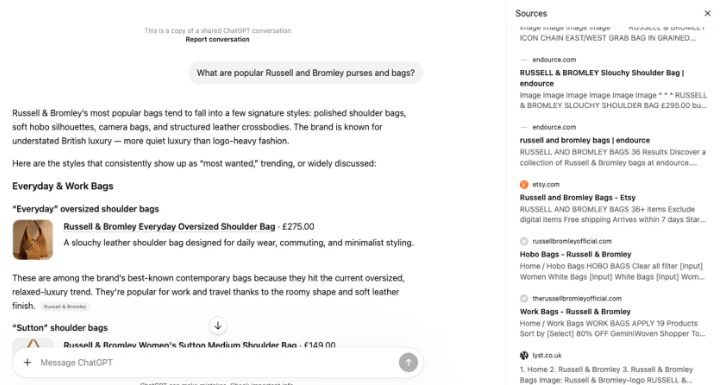
Task: Close the Sources panel
Action: pyautogui.click(x=708, y=13)
